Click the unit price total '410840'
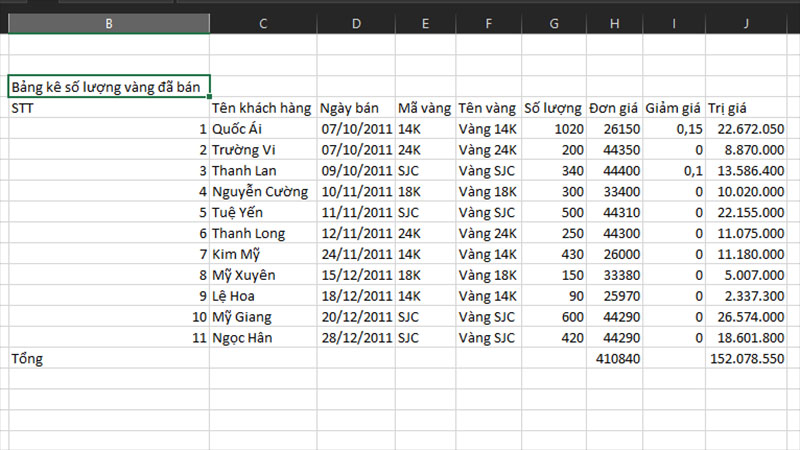 point(614,358)
